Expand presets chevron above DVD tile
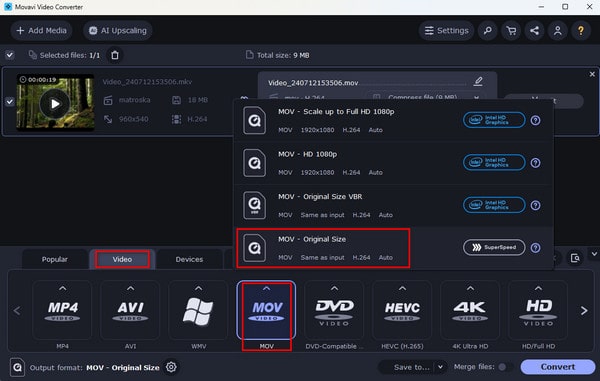 (x=334, y=288)
